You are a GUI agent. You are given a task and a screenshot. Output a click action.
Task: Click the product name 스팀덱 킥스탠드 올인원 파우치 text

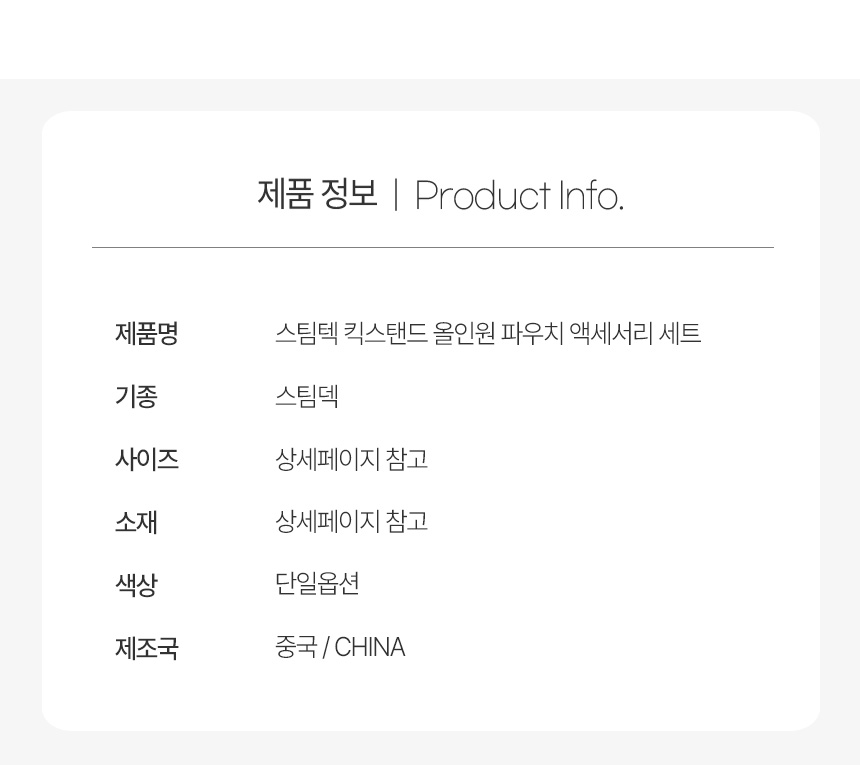coord(420,333)
